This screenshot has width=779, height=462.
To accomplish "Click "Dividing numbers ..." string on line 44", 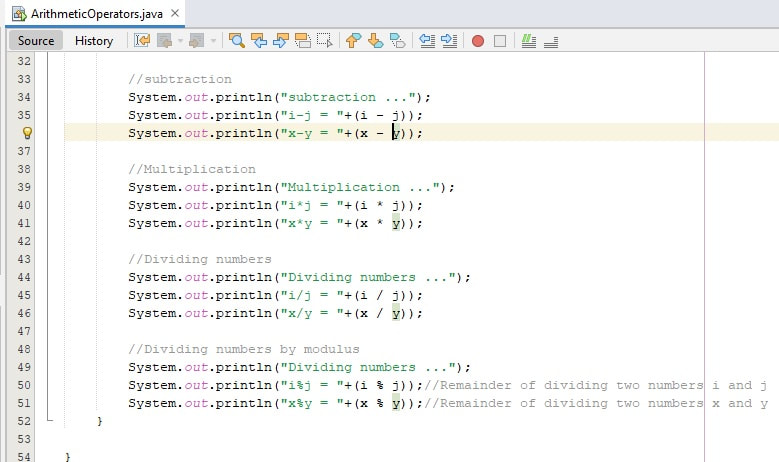I will coord(368,277).
